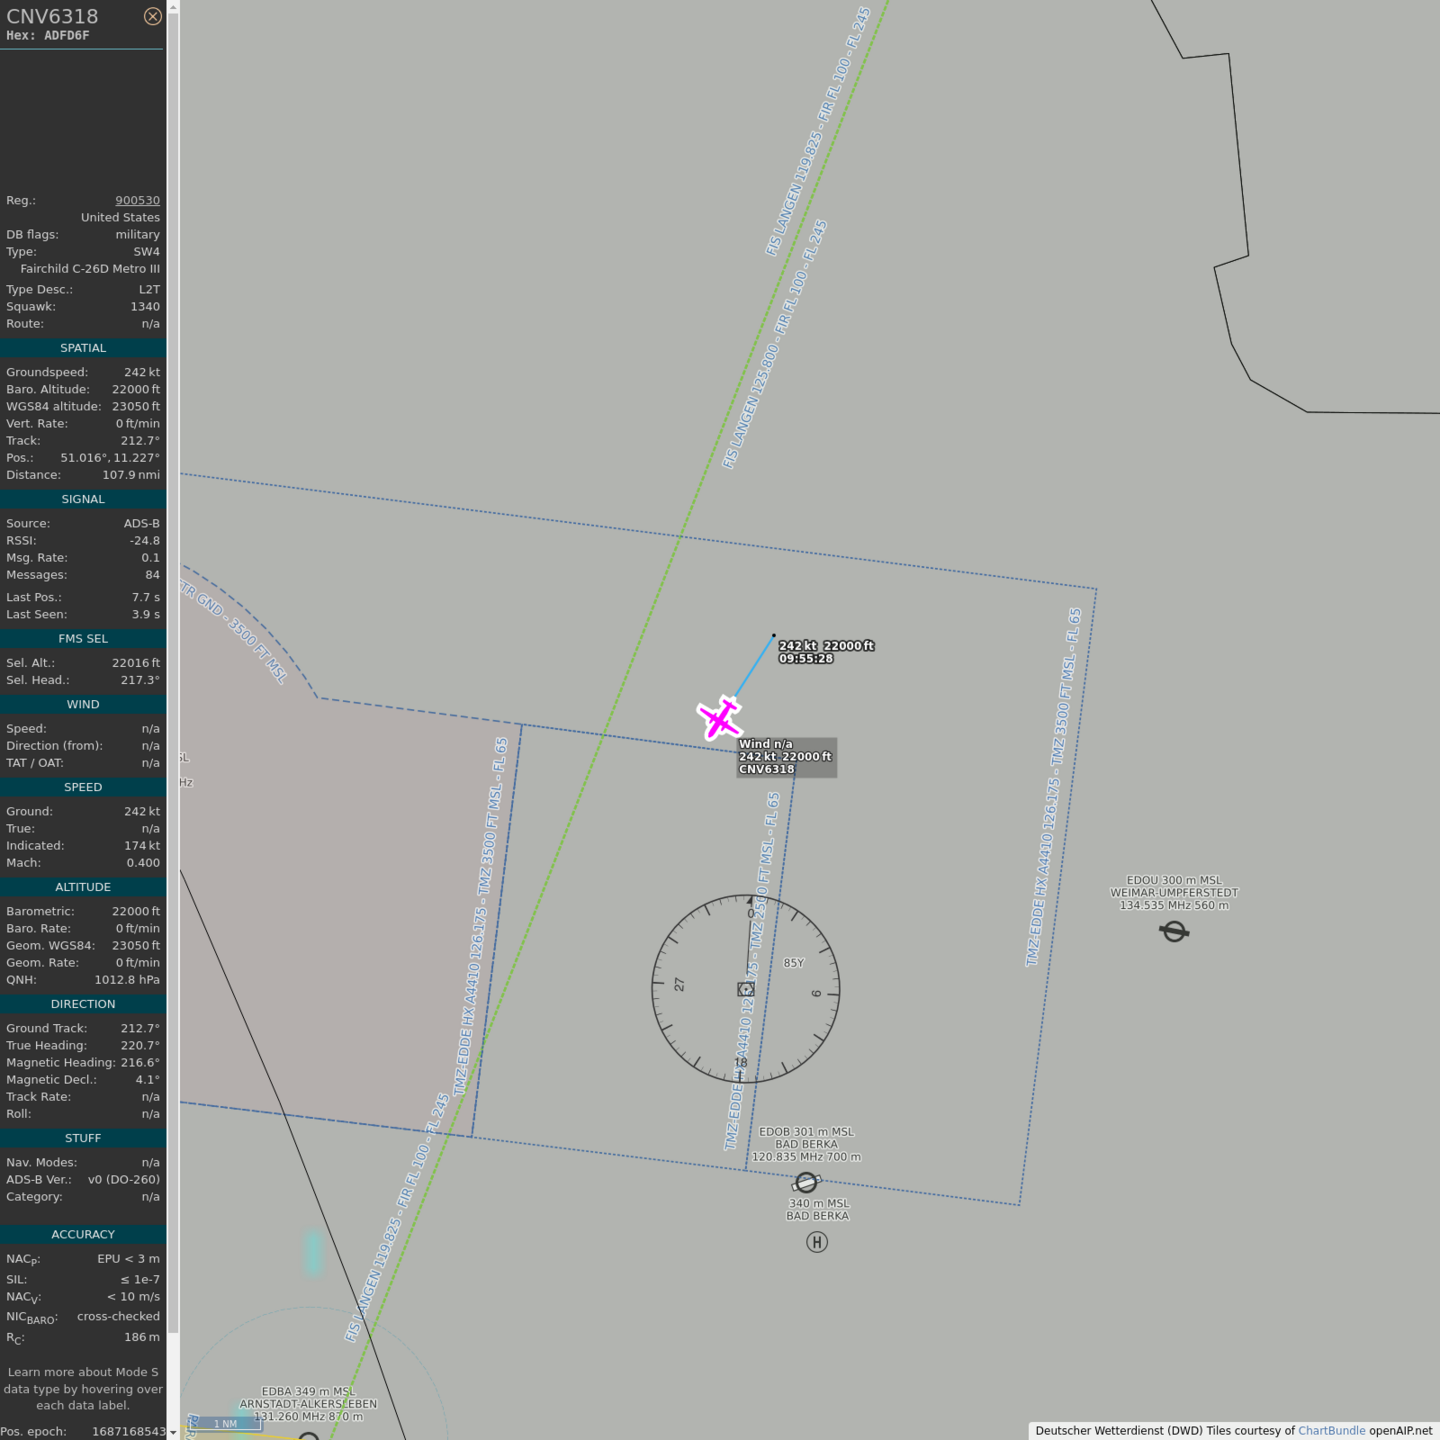This screenshot has height=1440, width=1440.
Task: Open registration link 900530
Action: tap(137, 200)
